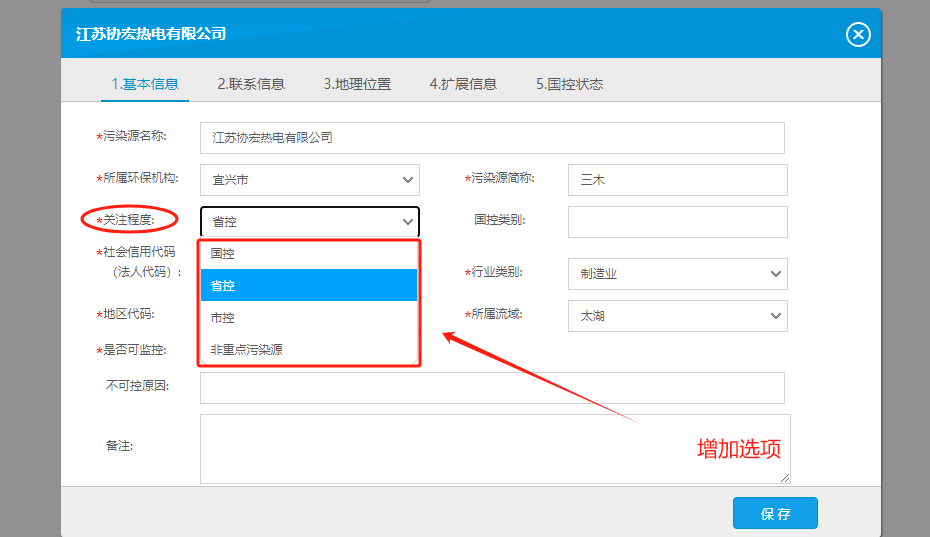
Task: Collapse the 关注程度 dropdown
Action: click(x=310, y=222)
